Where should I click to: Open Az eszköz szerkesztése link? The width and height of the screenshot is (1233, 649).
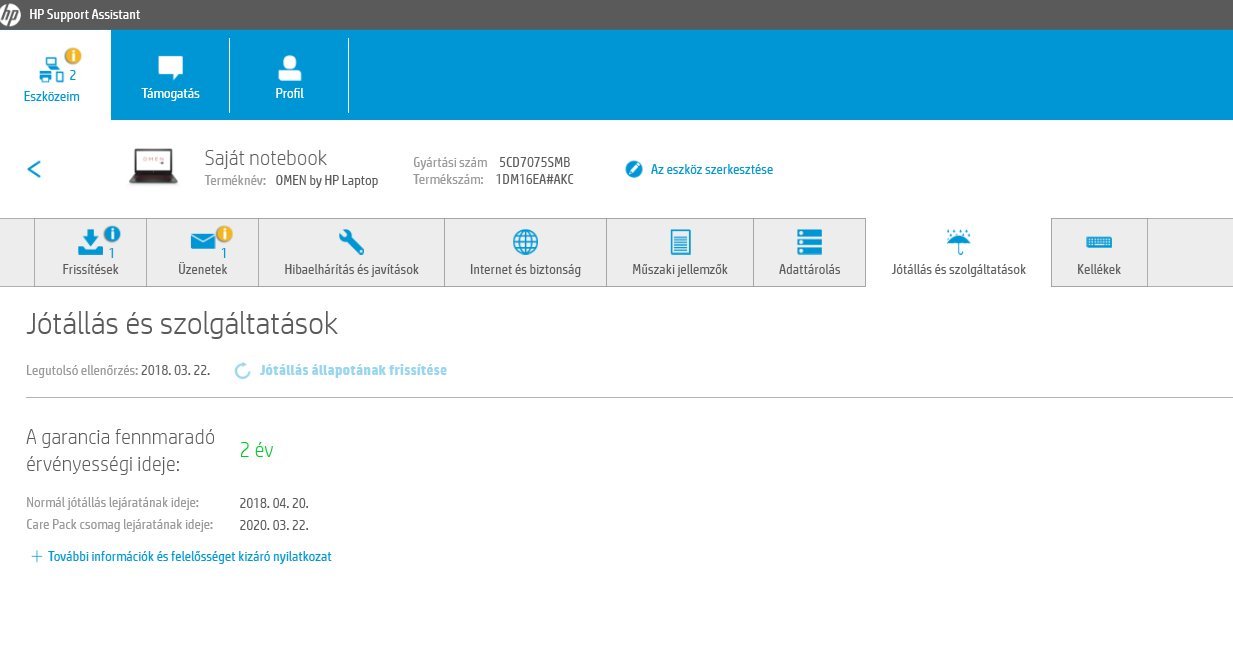(x=711, y=169)
